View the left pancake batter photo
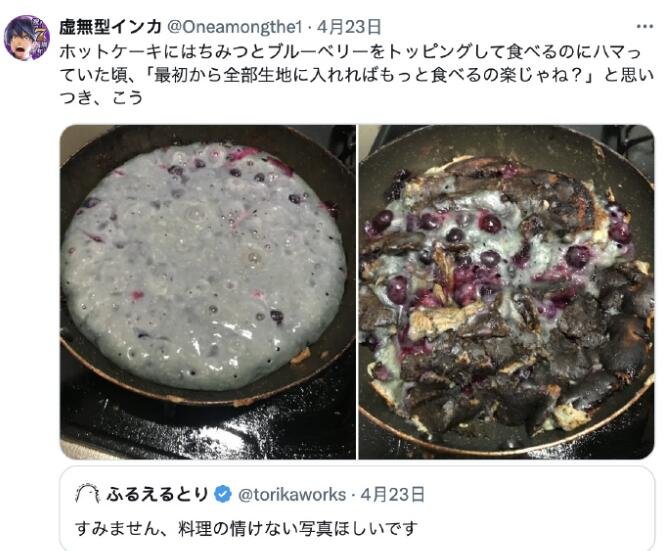Screen dimensions: 662x551 tap(208, 292)
